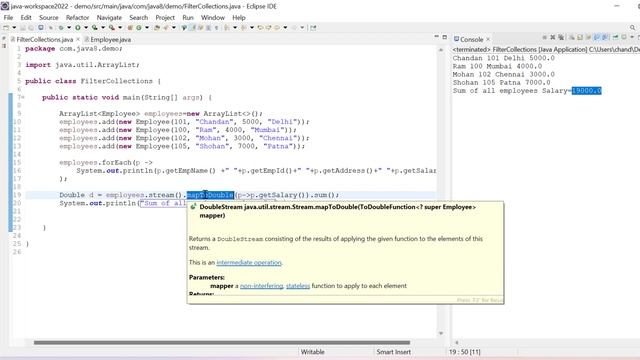Click the editor scroll-down arrow

pyautogui.click(x=441, y=333)
